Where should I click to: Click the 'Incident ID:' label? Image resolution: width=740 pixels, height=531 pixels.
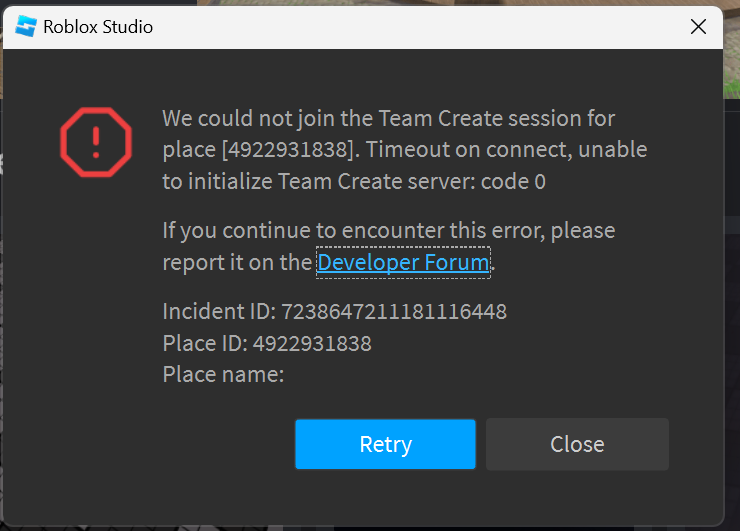click(x=219, y=312)
